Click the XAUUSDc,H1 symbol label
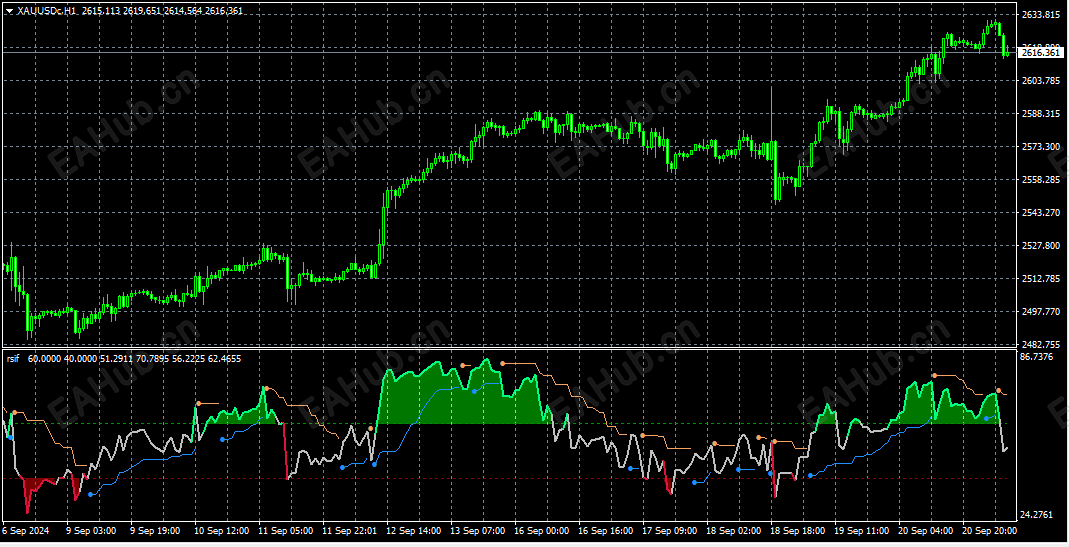This screenshot has height=547, width=1069. (x=46, y=11)
